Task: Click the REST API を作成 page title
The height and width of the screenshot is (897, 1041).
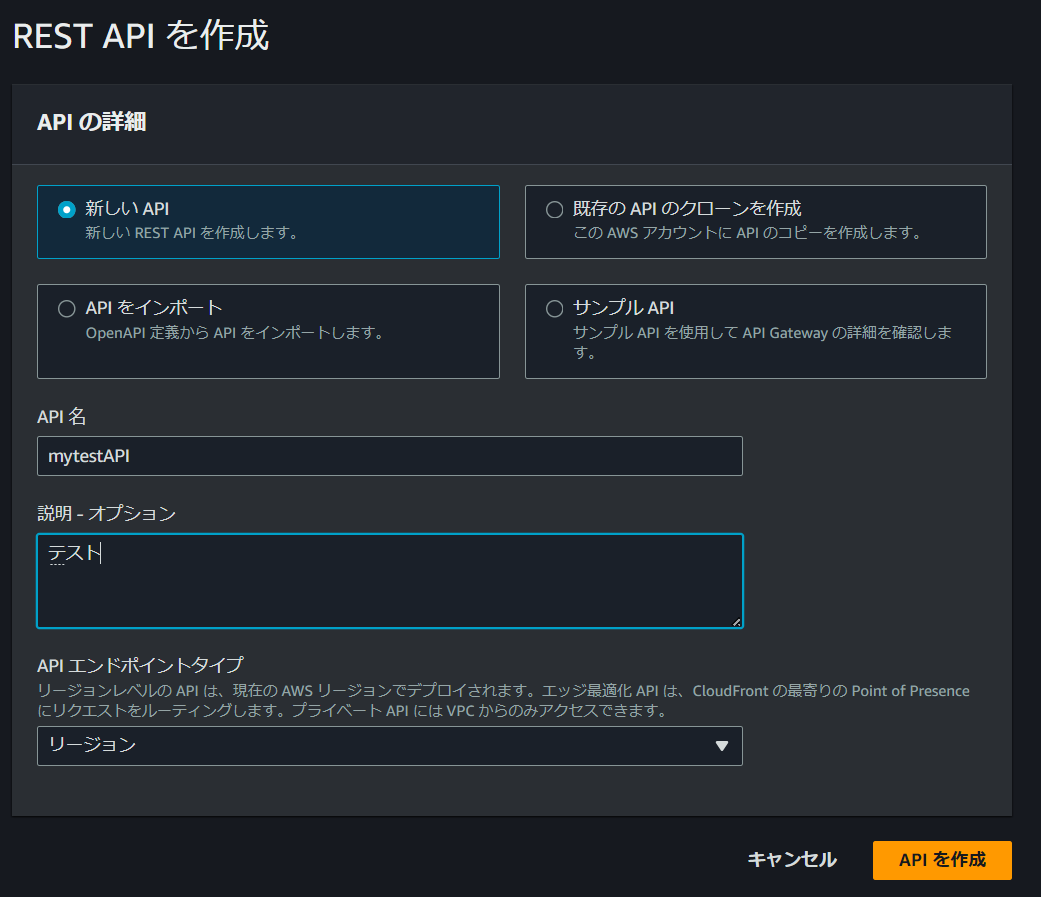Action: (x=138, y=35)
